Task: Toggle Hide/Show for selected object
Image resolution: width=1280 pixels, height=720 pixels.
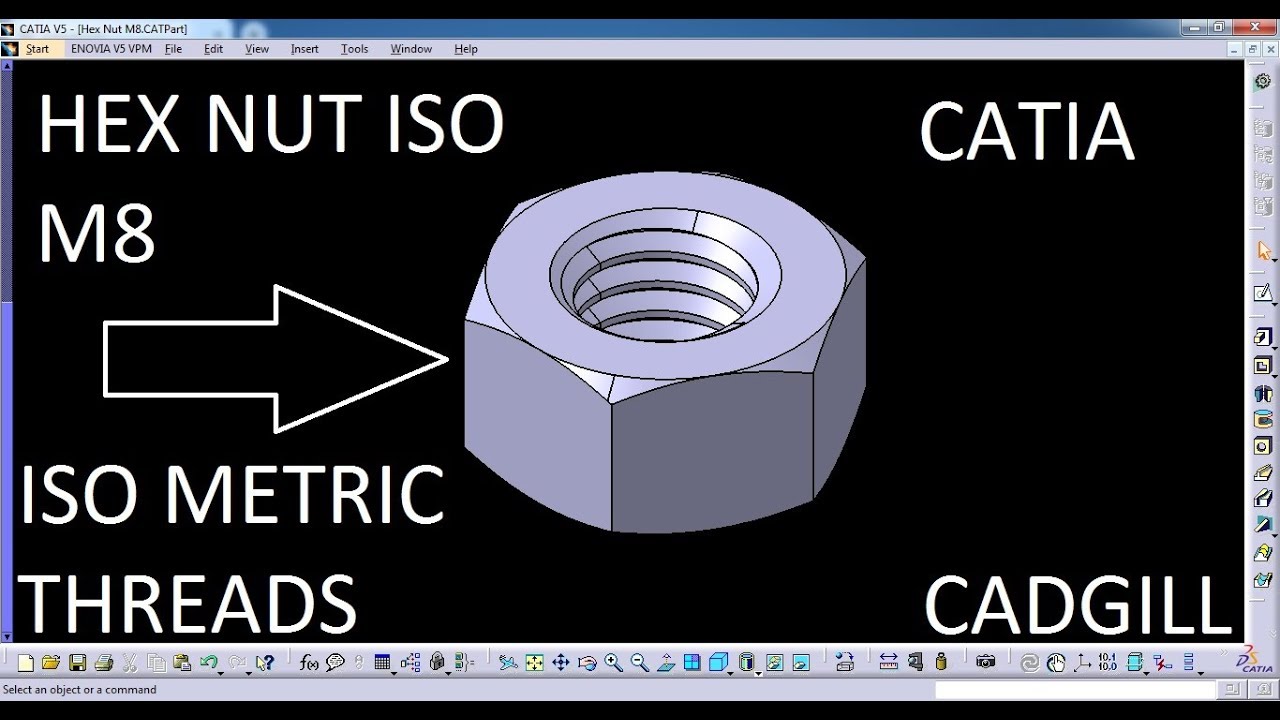Action: 774,662
